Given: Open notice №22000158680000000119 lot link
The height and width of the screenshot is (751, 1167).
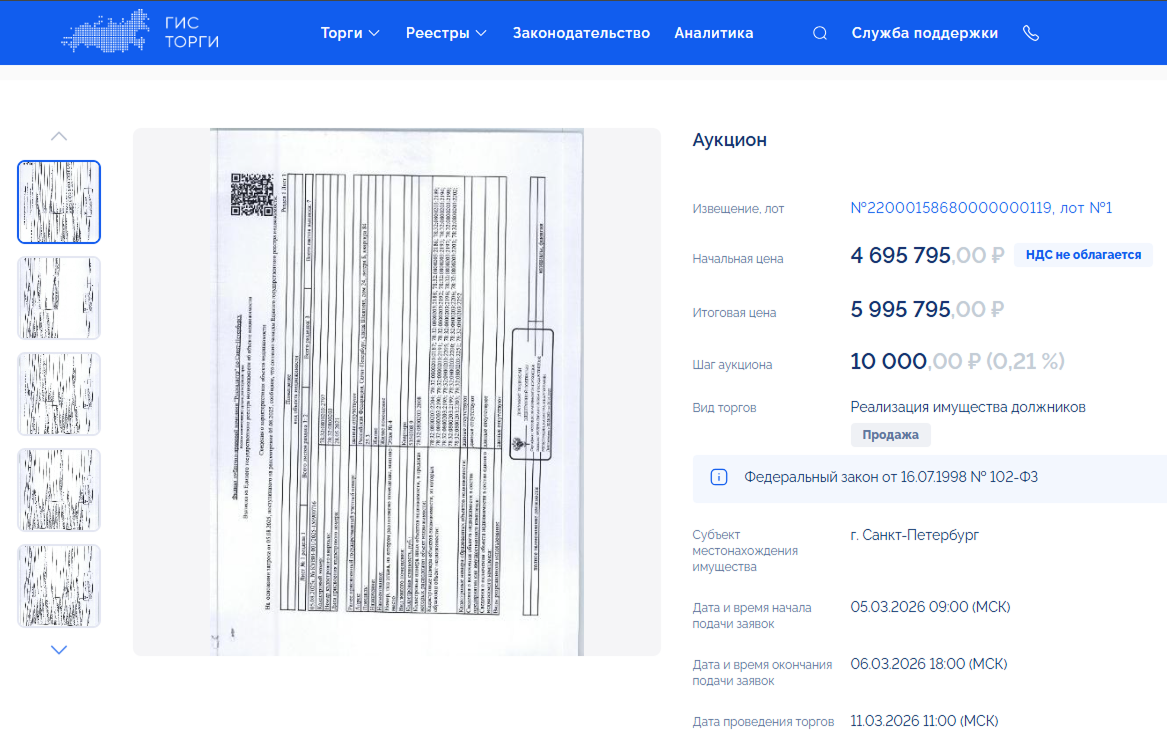Looking at the screenshot, I should tap(981, 208).
